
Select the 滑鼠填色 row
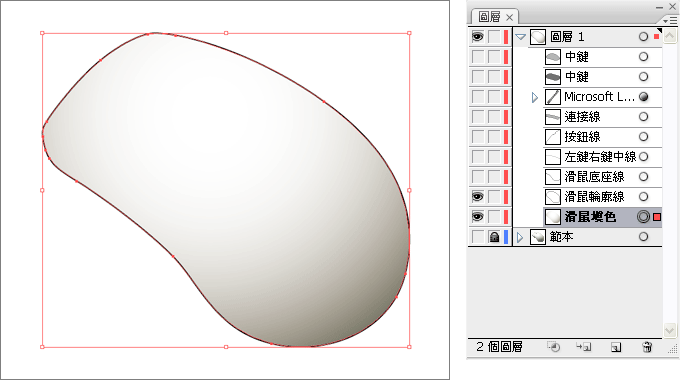click(x=602, y=216)
